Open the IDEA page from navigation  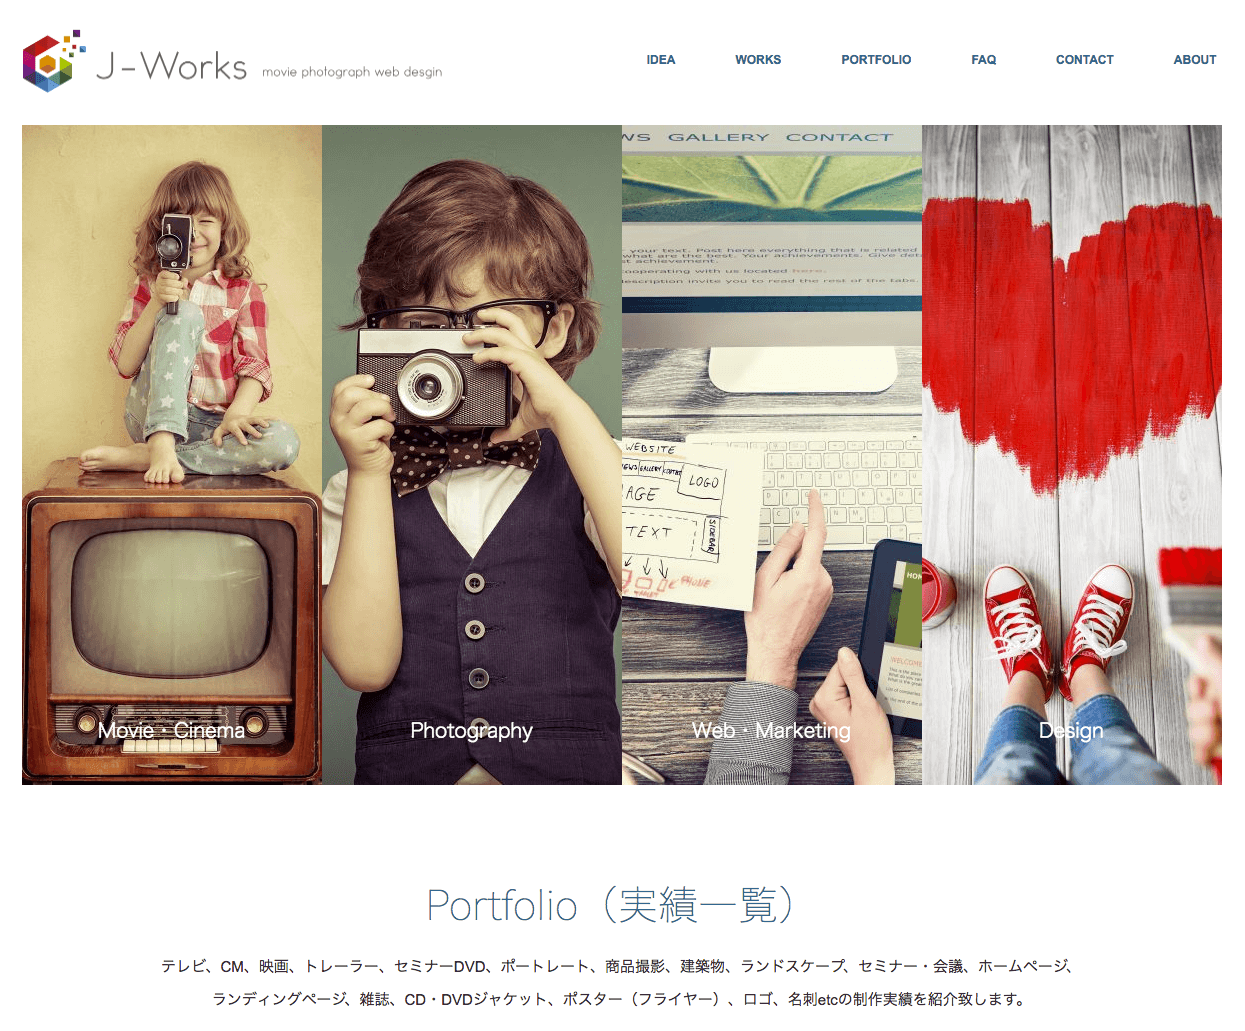tap(661, 60)
